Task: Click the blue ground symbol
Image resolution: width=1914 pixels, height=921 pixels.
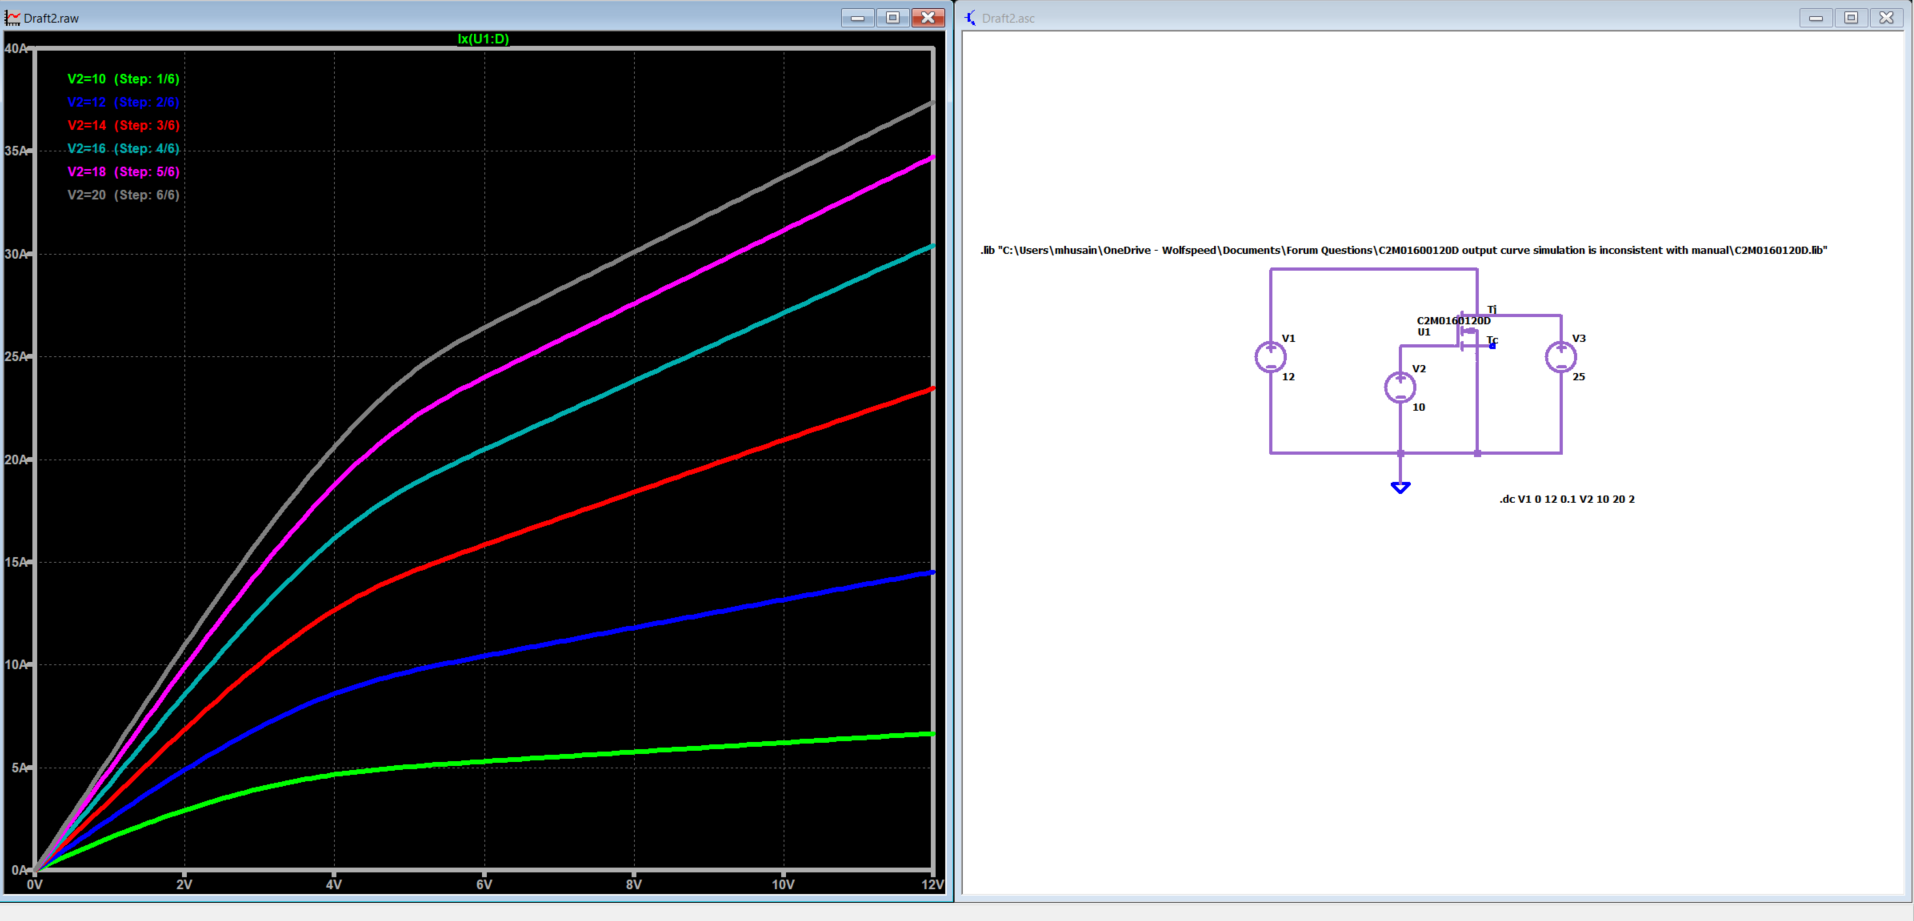Action: tap(1400, 487)
